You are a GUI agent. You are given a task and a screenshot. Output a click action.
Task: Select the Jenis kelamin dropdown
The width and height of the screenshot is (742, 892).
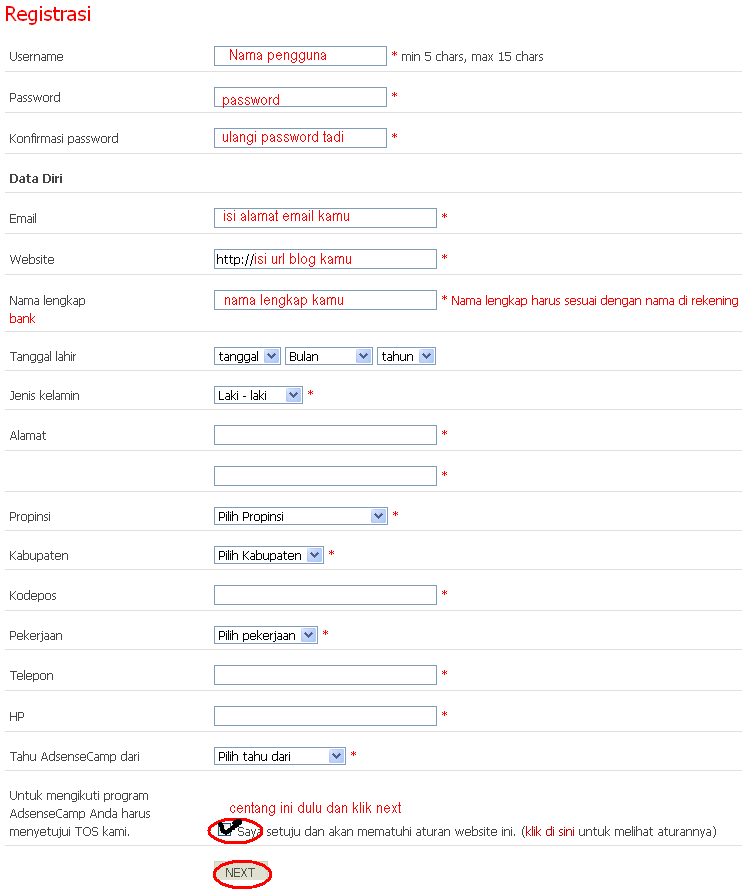pyautogui.click(x=258, y=395)
